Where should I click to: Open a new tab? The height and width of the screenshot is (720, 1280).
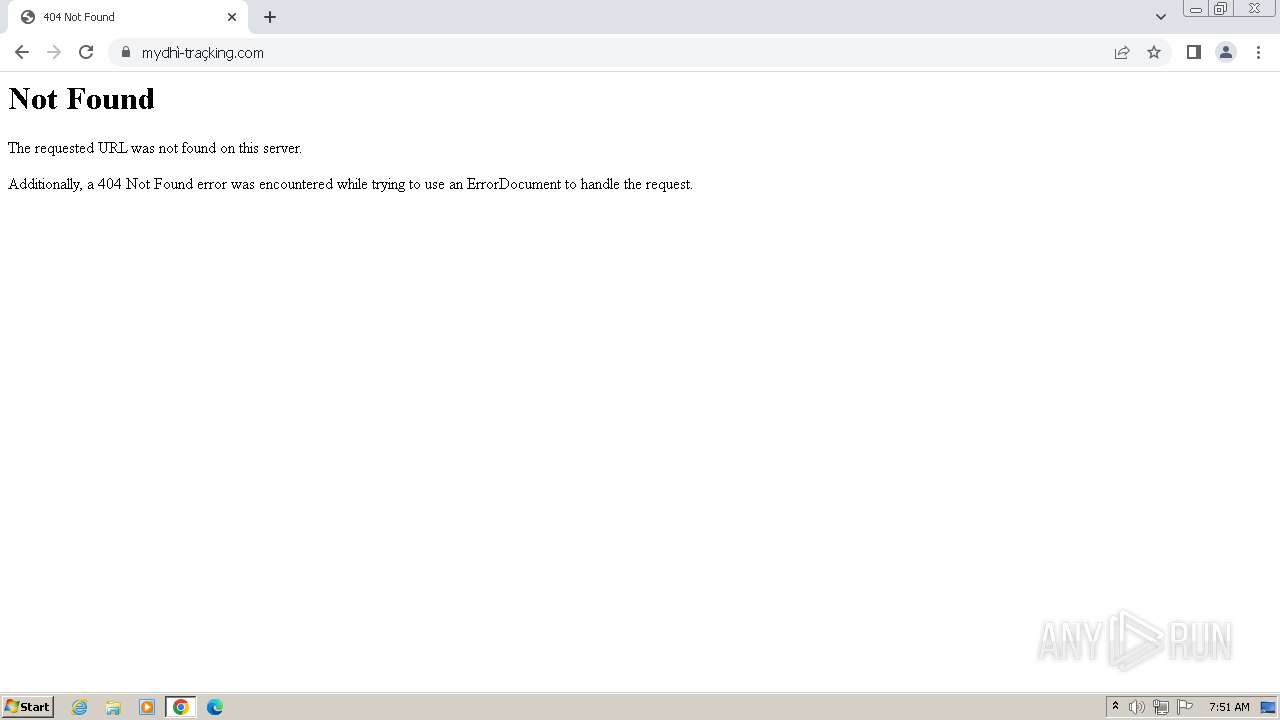coord(270,17)
